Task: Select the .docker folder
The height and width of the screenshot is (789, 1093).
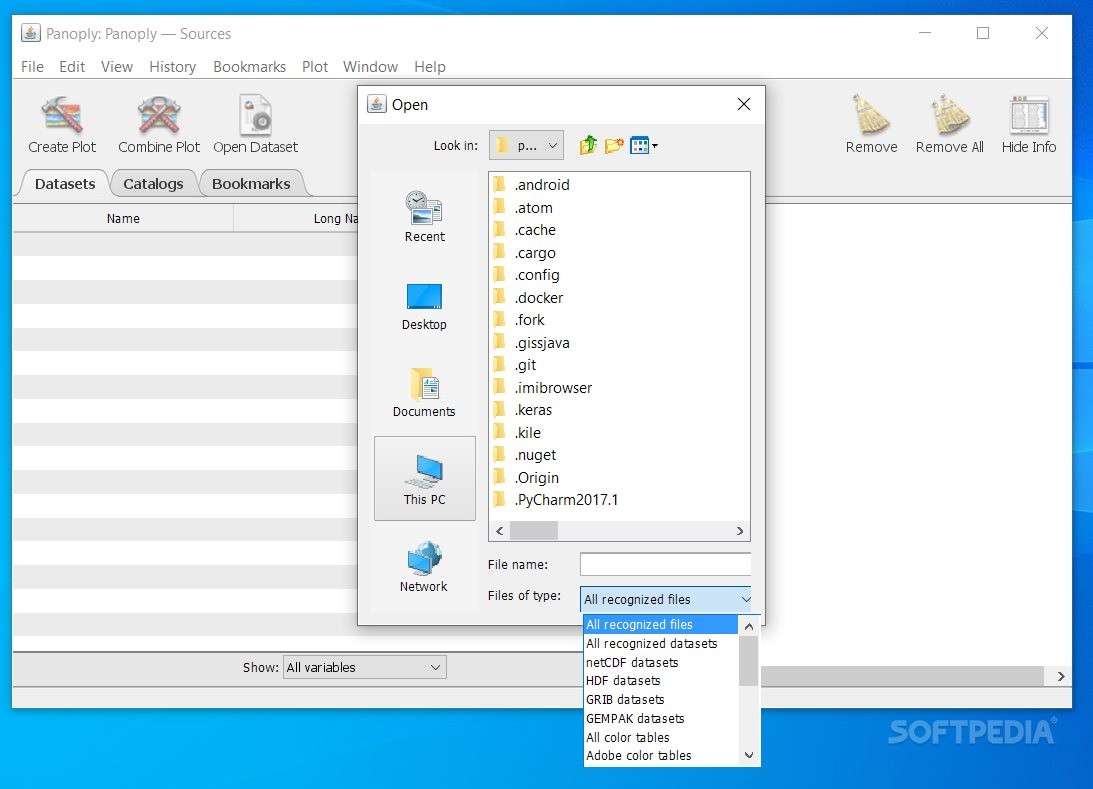Action: pyautogui.click(x=528, y=298)
